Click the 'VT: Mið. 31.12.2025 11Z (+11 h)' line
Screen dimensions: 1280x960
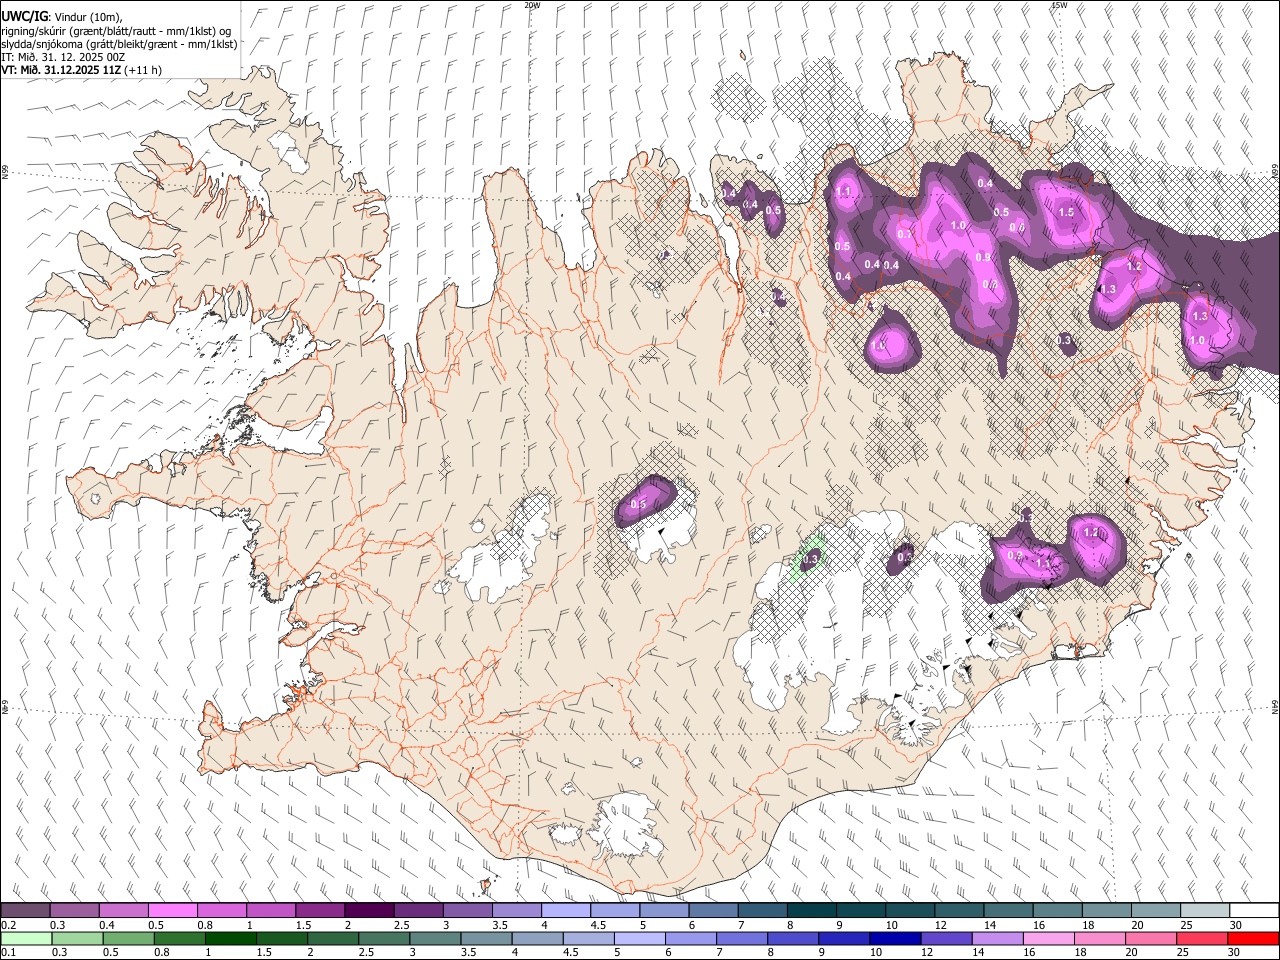tap(81, 70)
